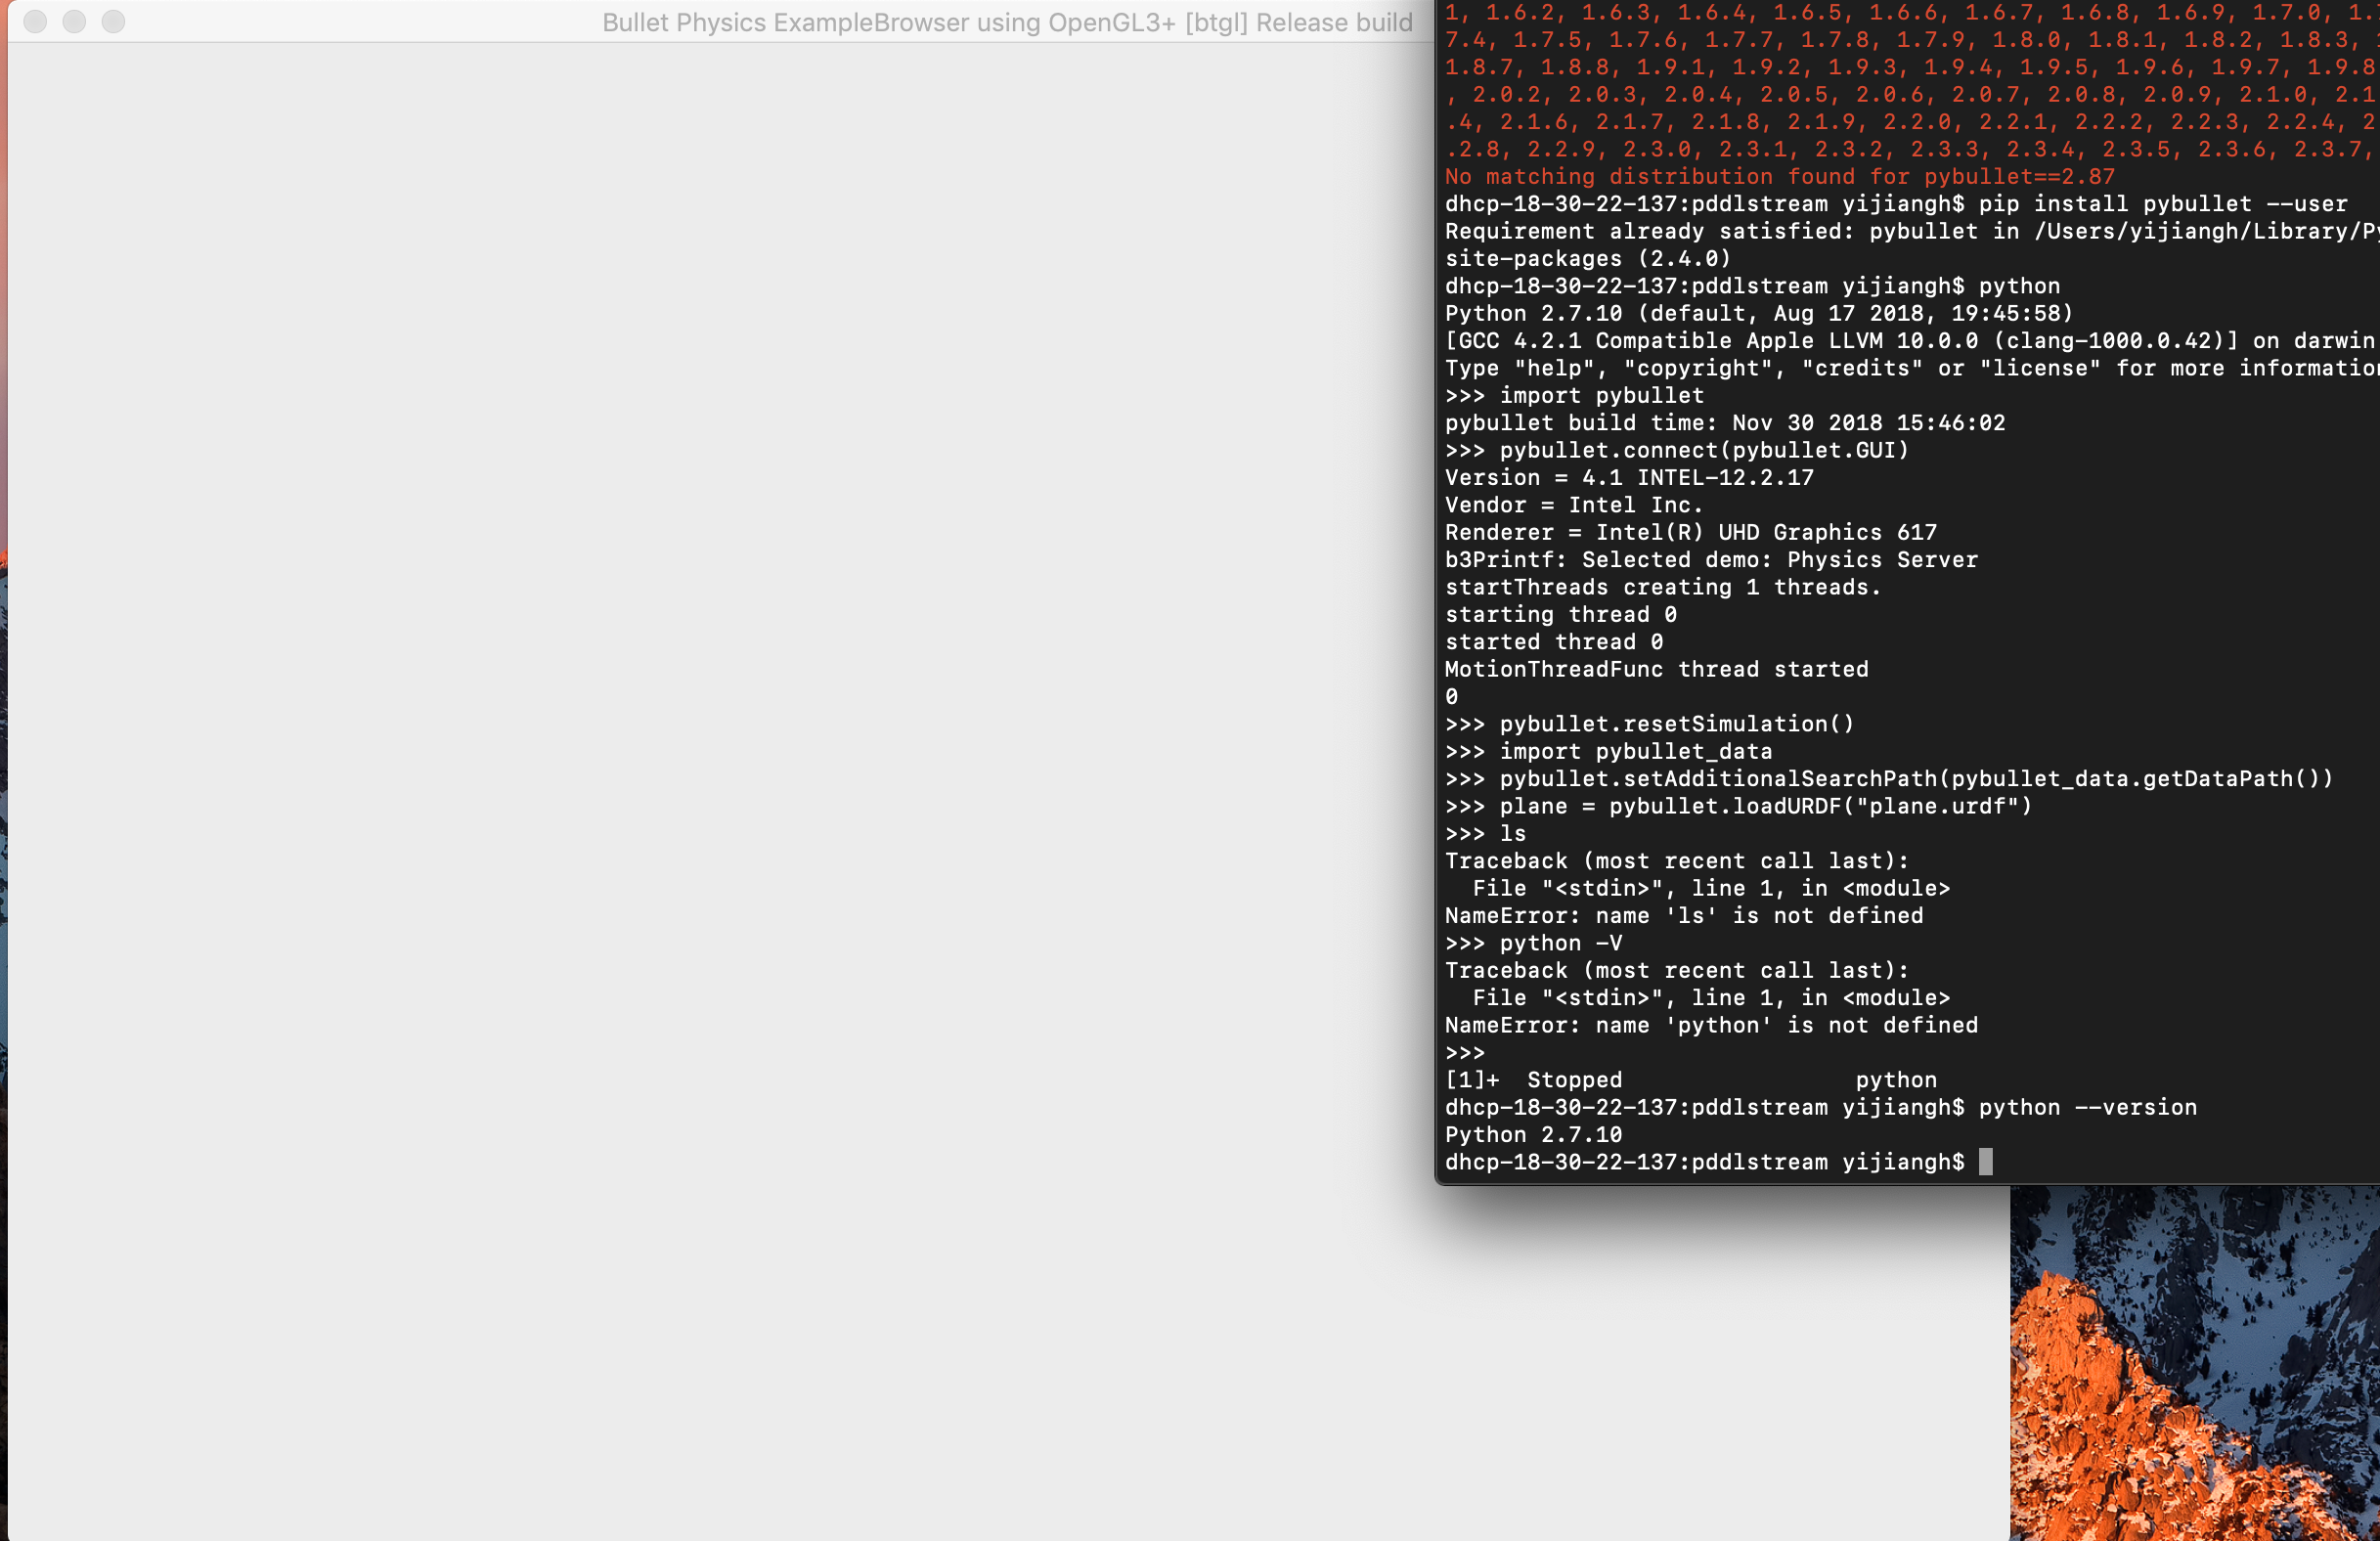Click the 'pybullet.resetSimulation()' line
The height and width of the screenshot is (1541, 2380).
pos(1676,724)
